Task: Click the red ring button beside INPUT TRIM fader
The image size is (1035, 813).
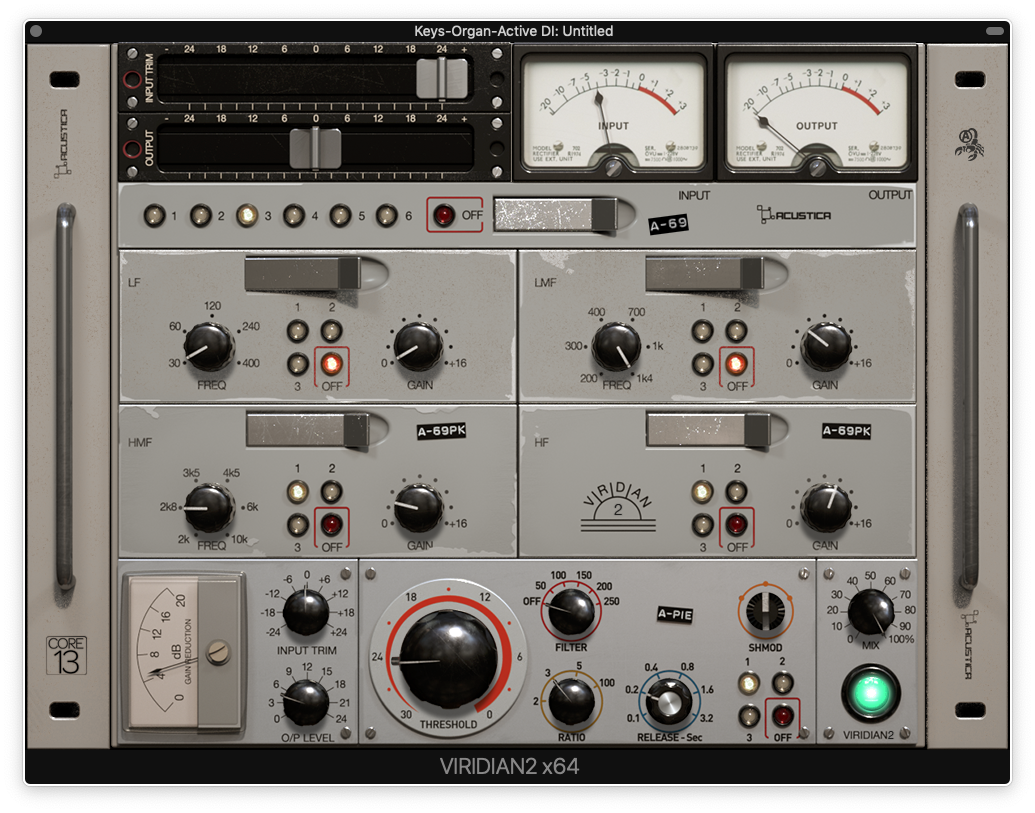Action: (133, 80)
